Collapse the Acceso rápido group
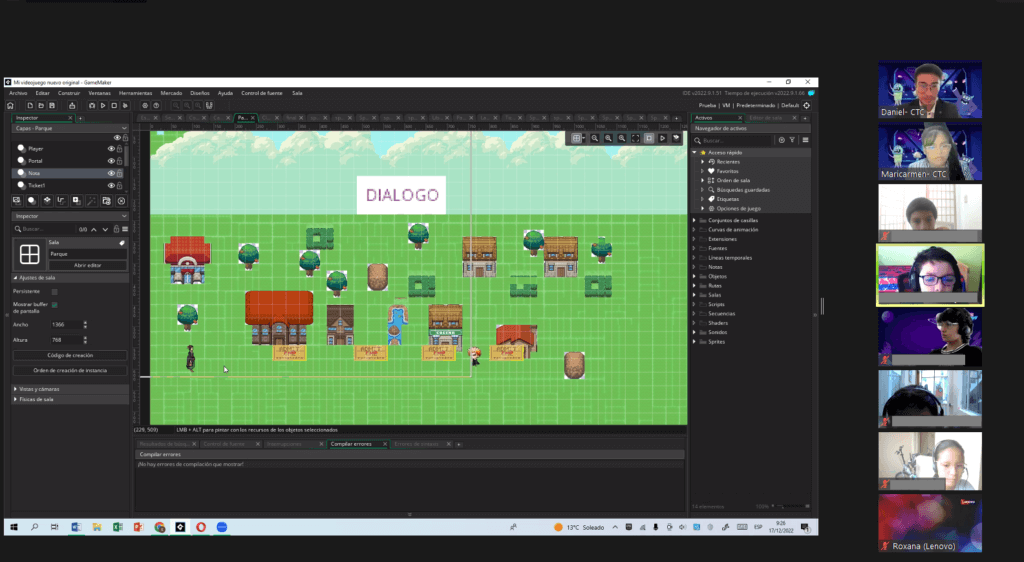The height and width of the screenshot is (562, 1024). pyautogui.click(x=695, y=152)
